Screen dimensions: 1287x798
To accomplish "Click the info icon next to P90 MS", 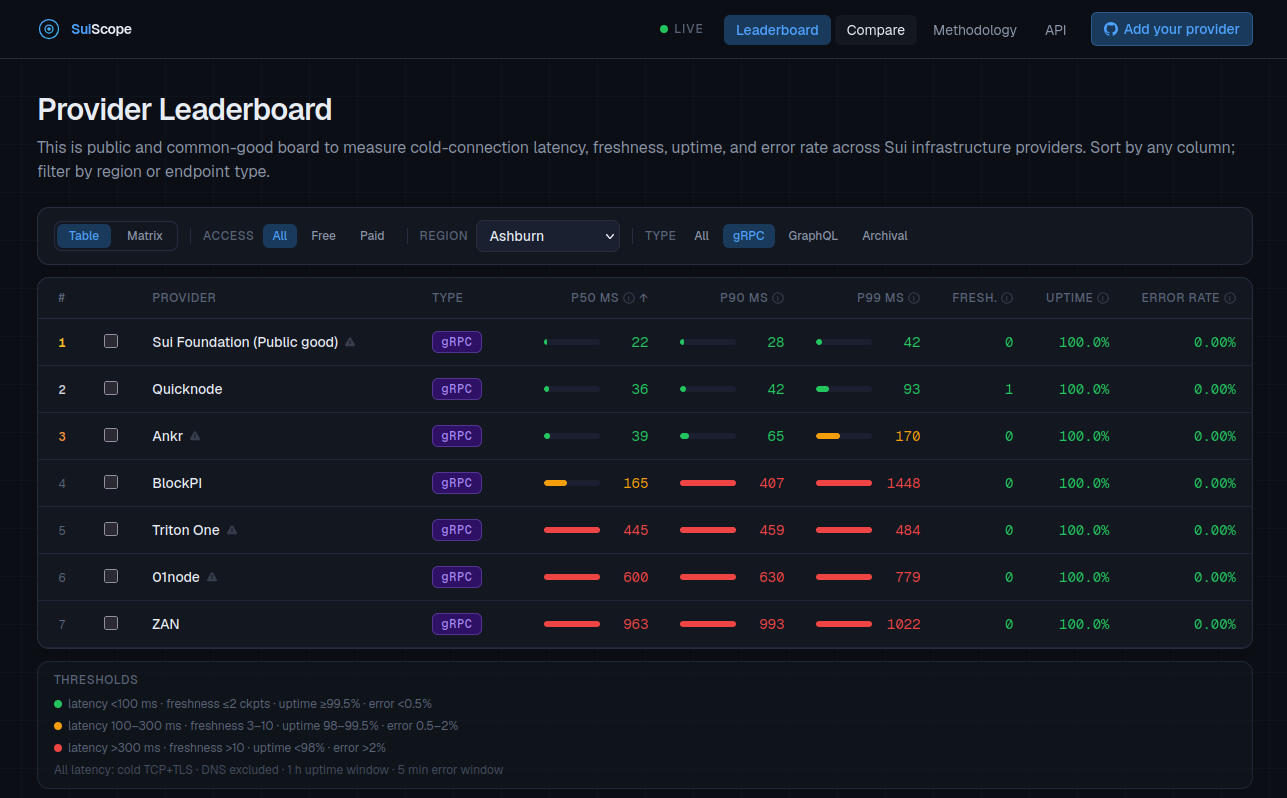I will tap(778, 298).
